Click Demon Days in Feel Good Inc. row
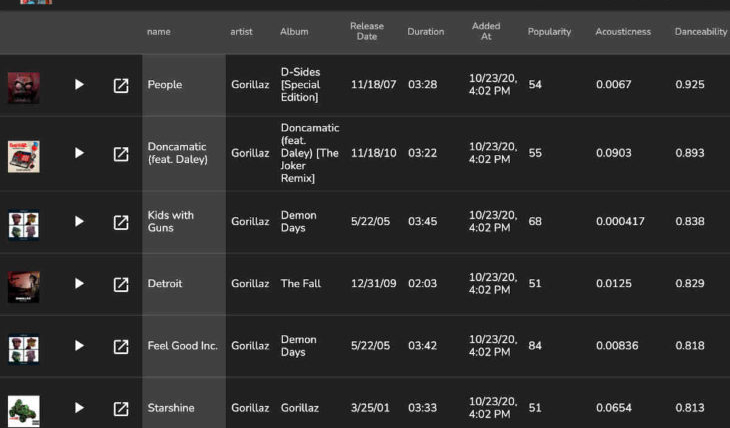 click(298, 346)
